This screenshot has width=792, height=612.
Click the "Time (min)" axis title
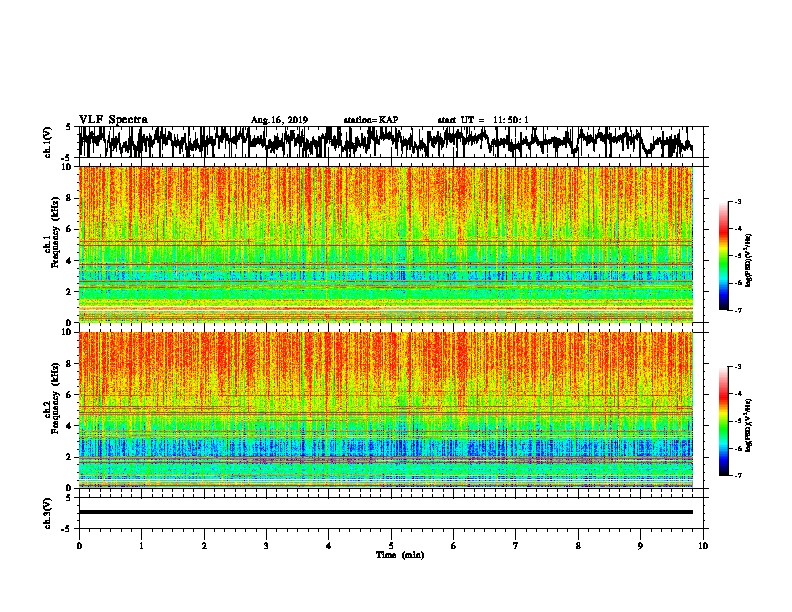(400, 555)
